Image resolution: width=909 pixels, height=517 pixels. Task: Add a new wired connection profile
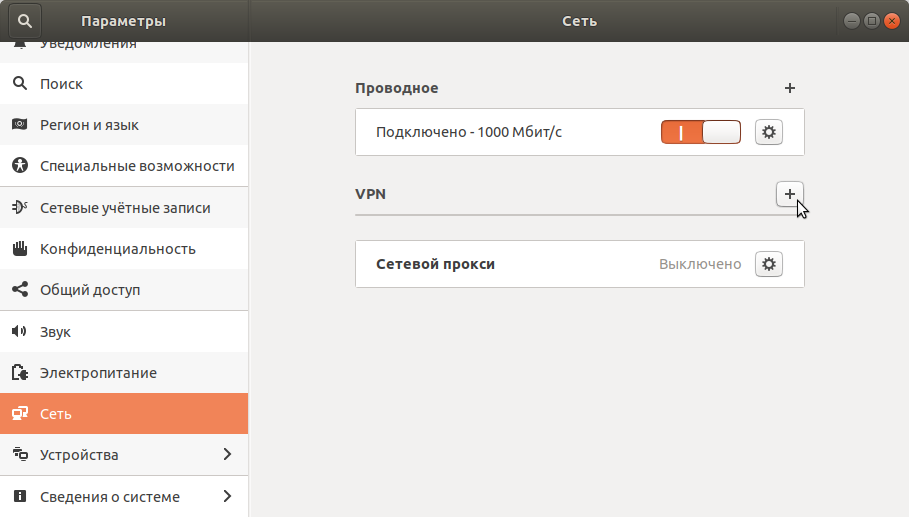pos(790,88)
